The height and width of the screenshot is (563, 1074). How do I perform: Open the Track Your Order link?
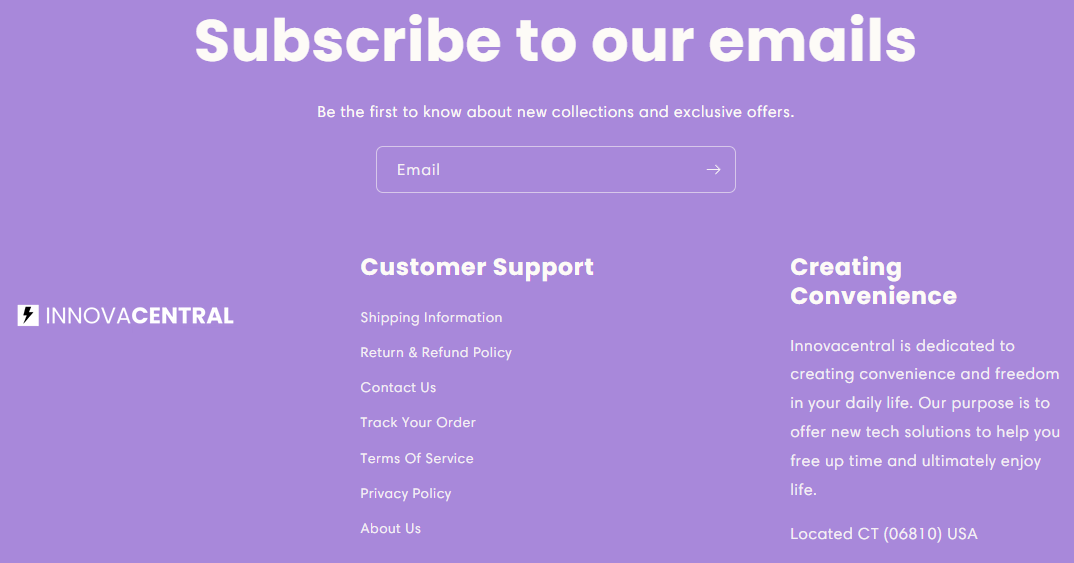pos(418,422)
